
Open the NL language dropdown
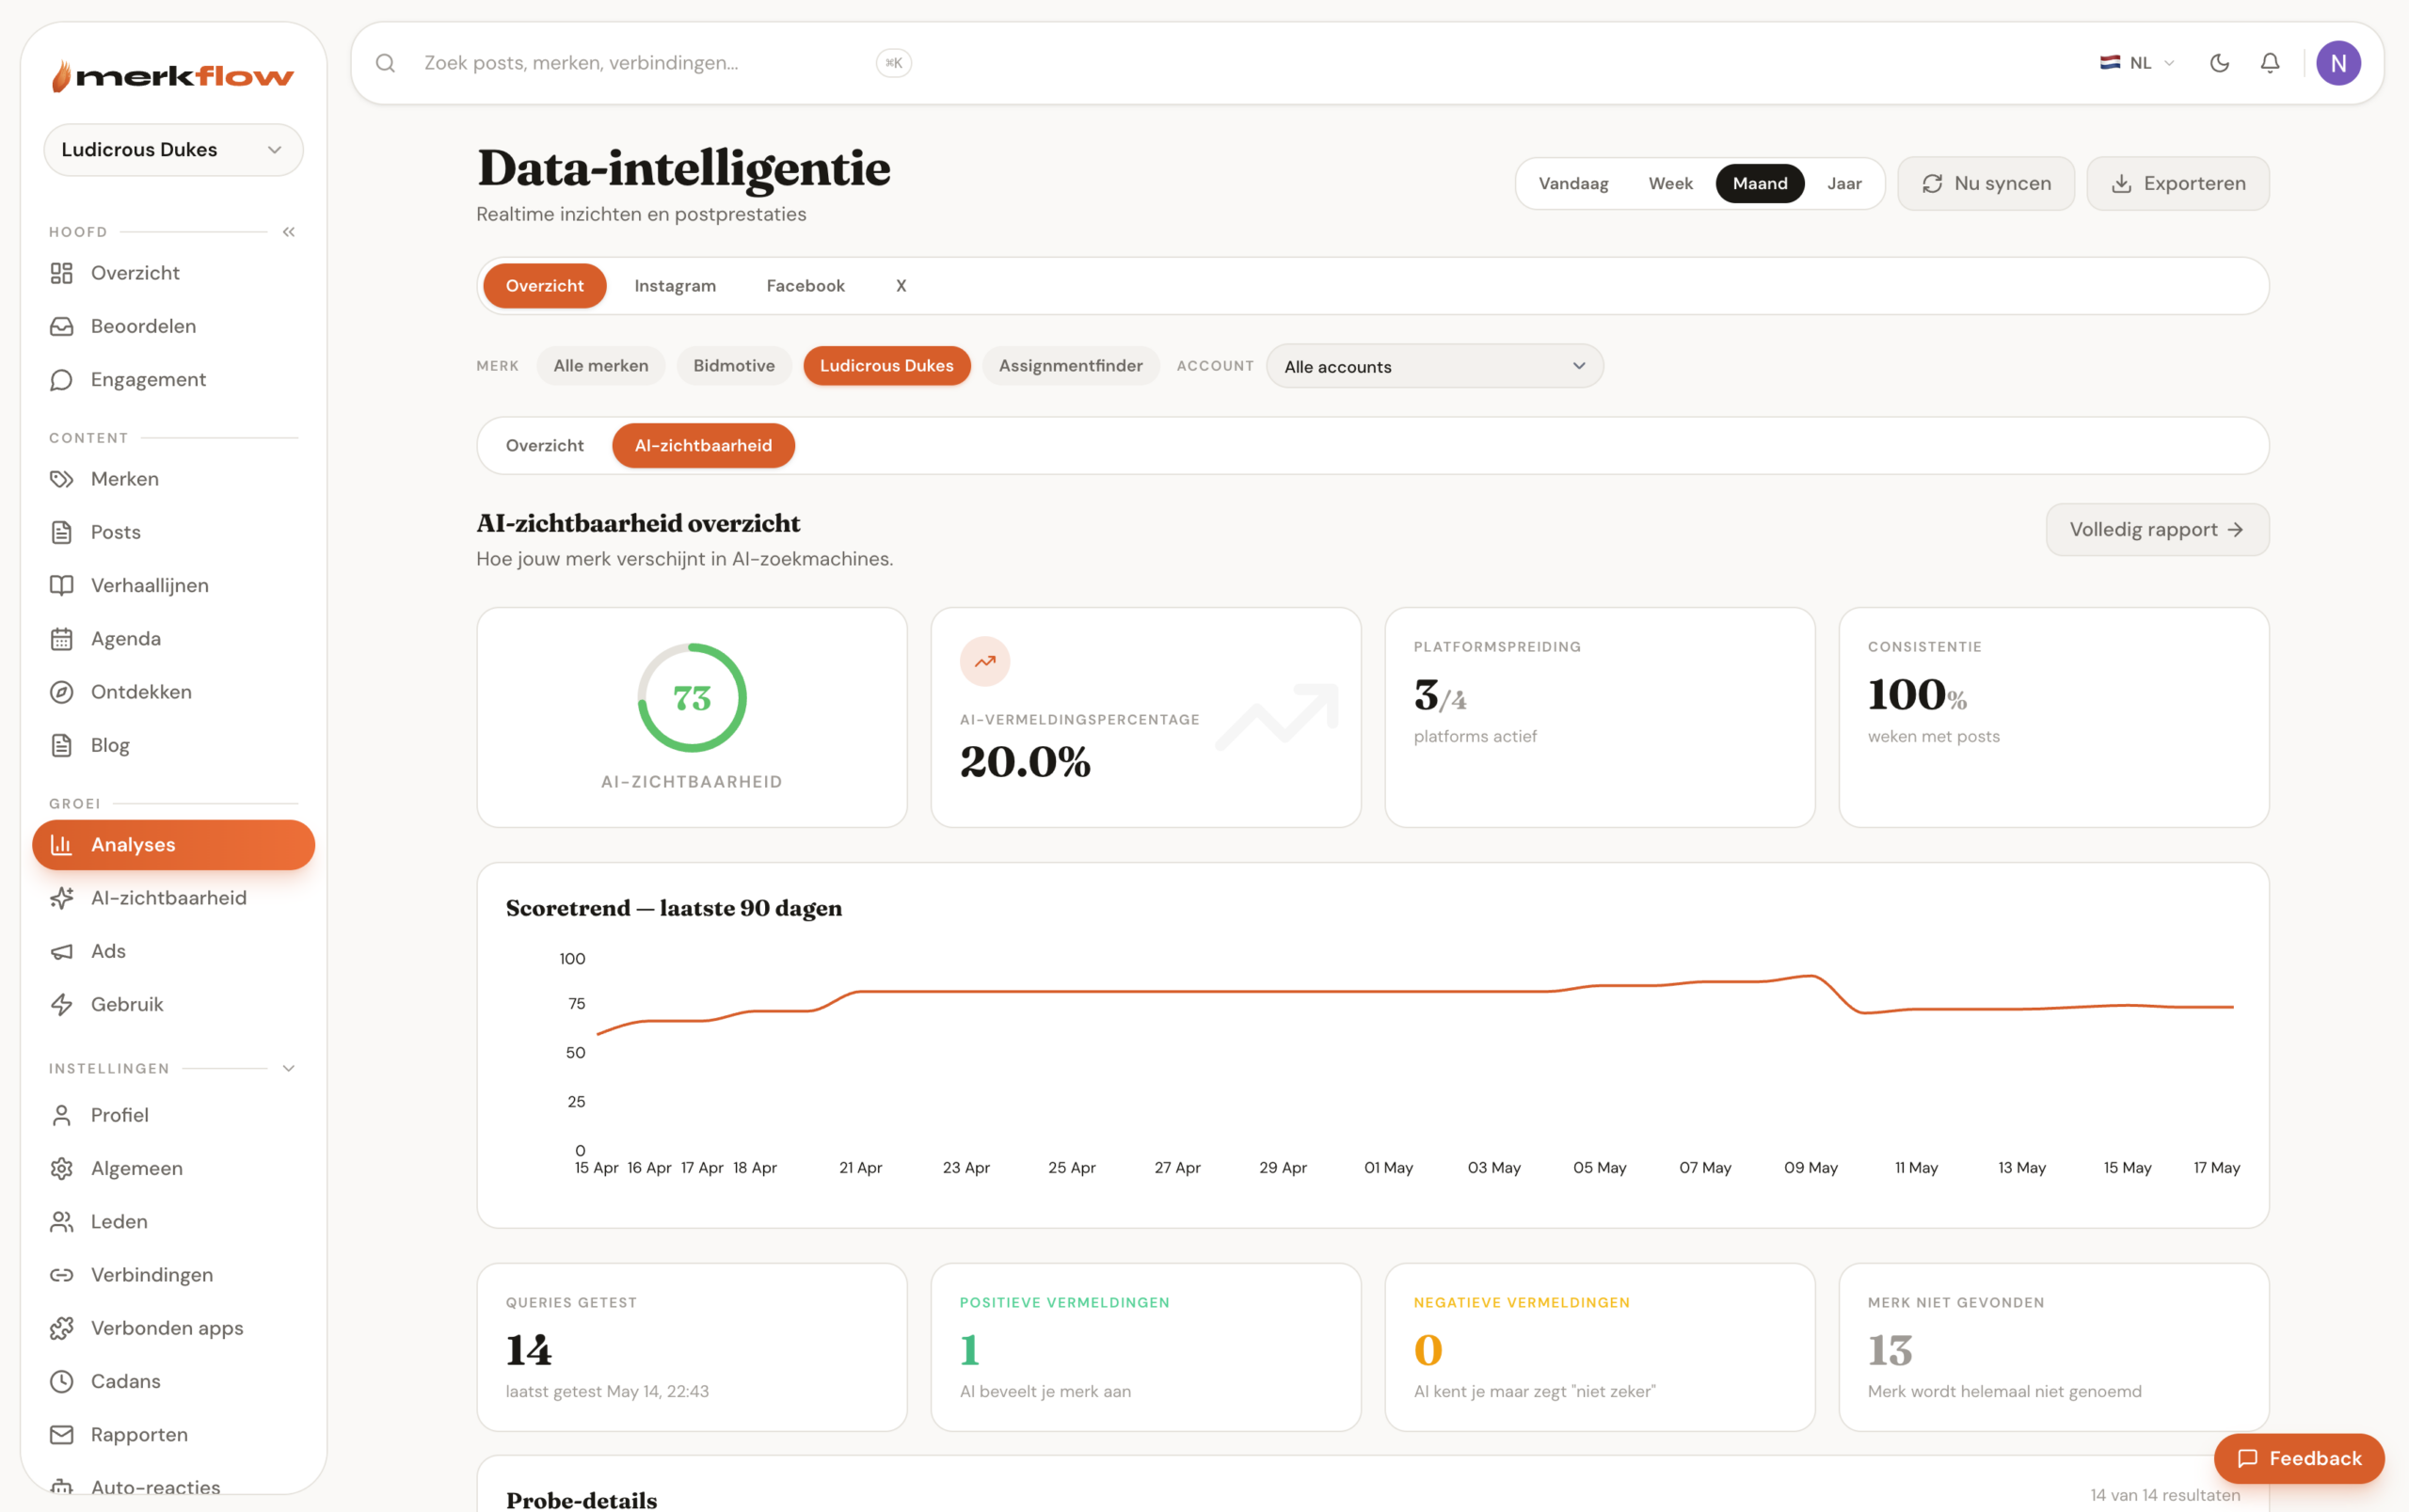[x=2137, y=63]
